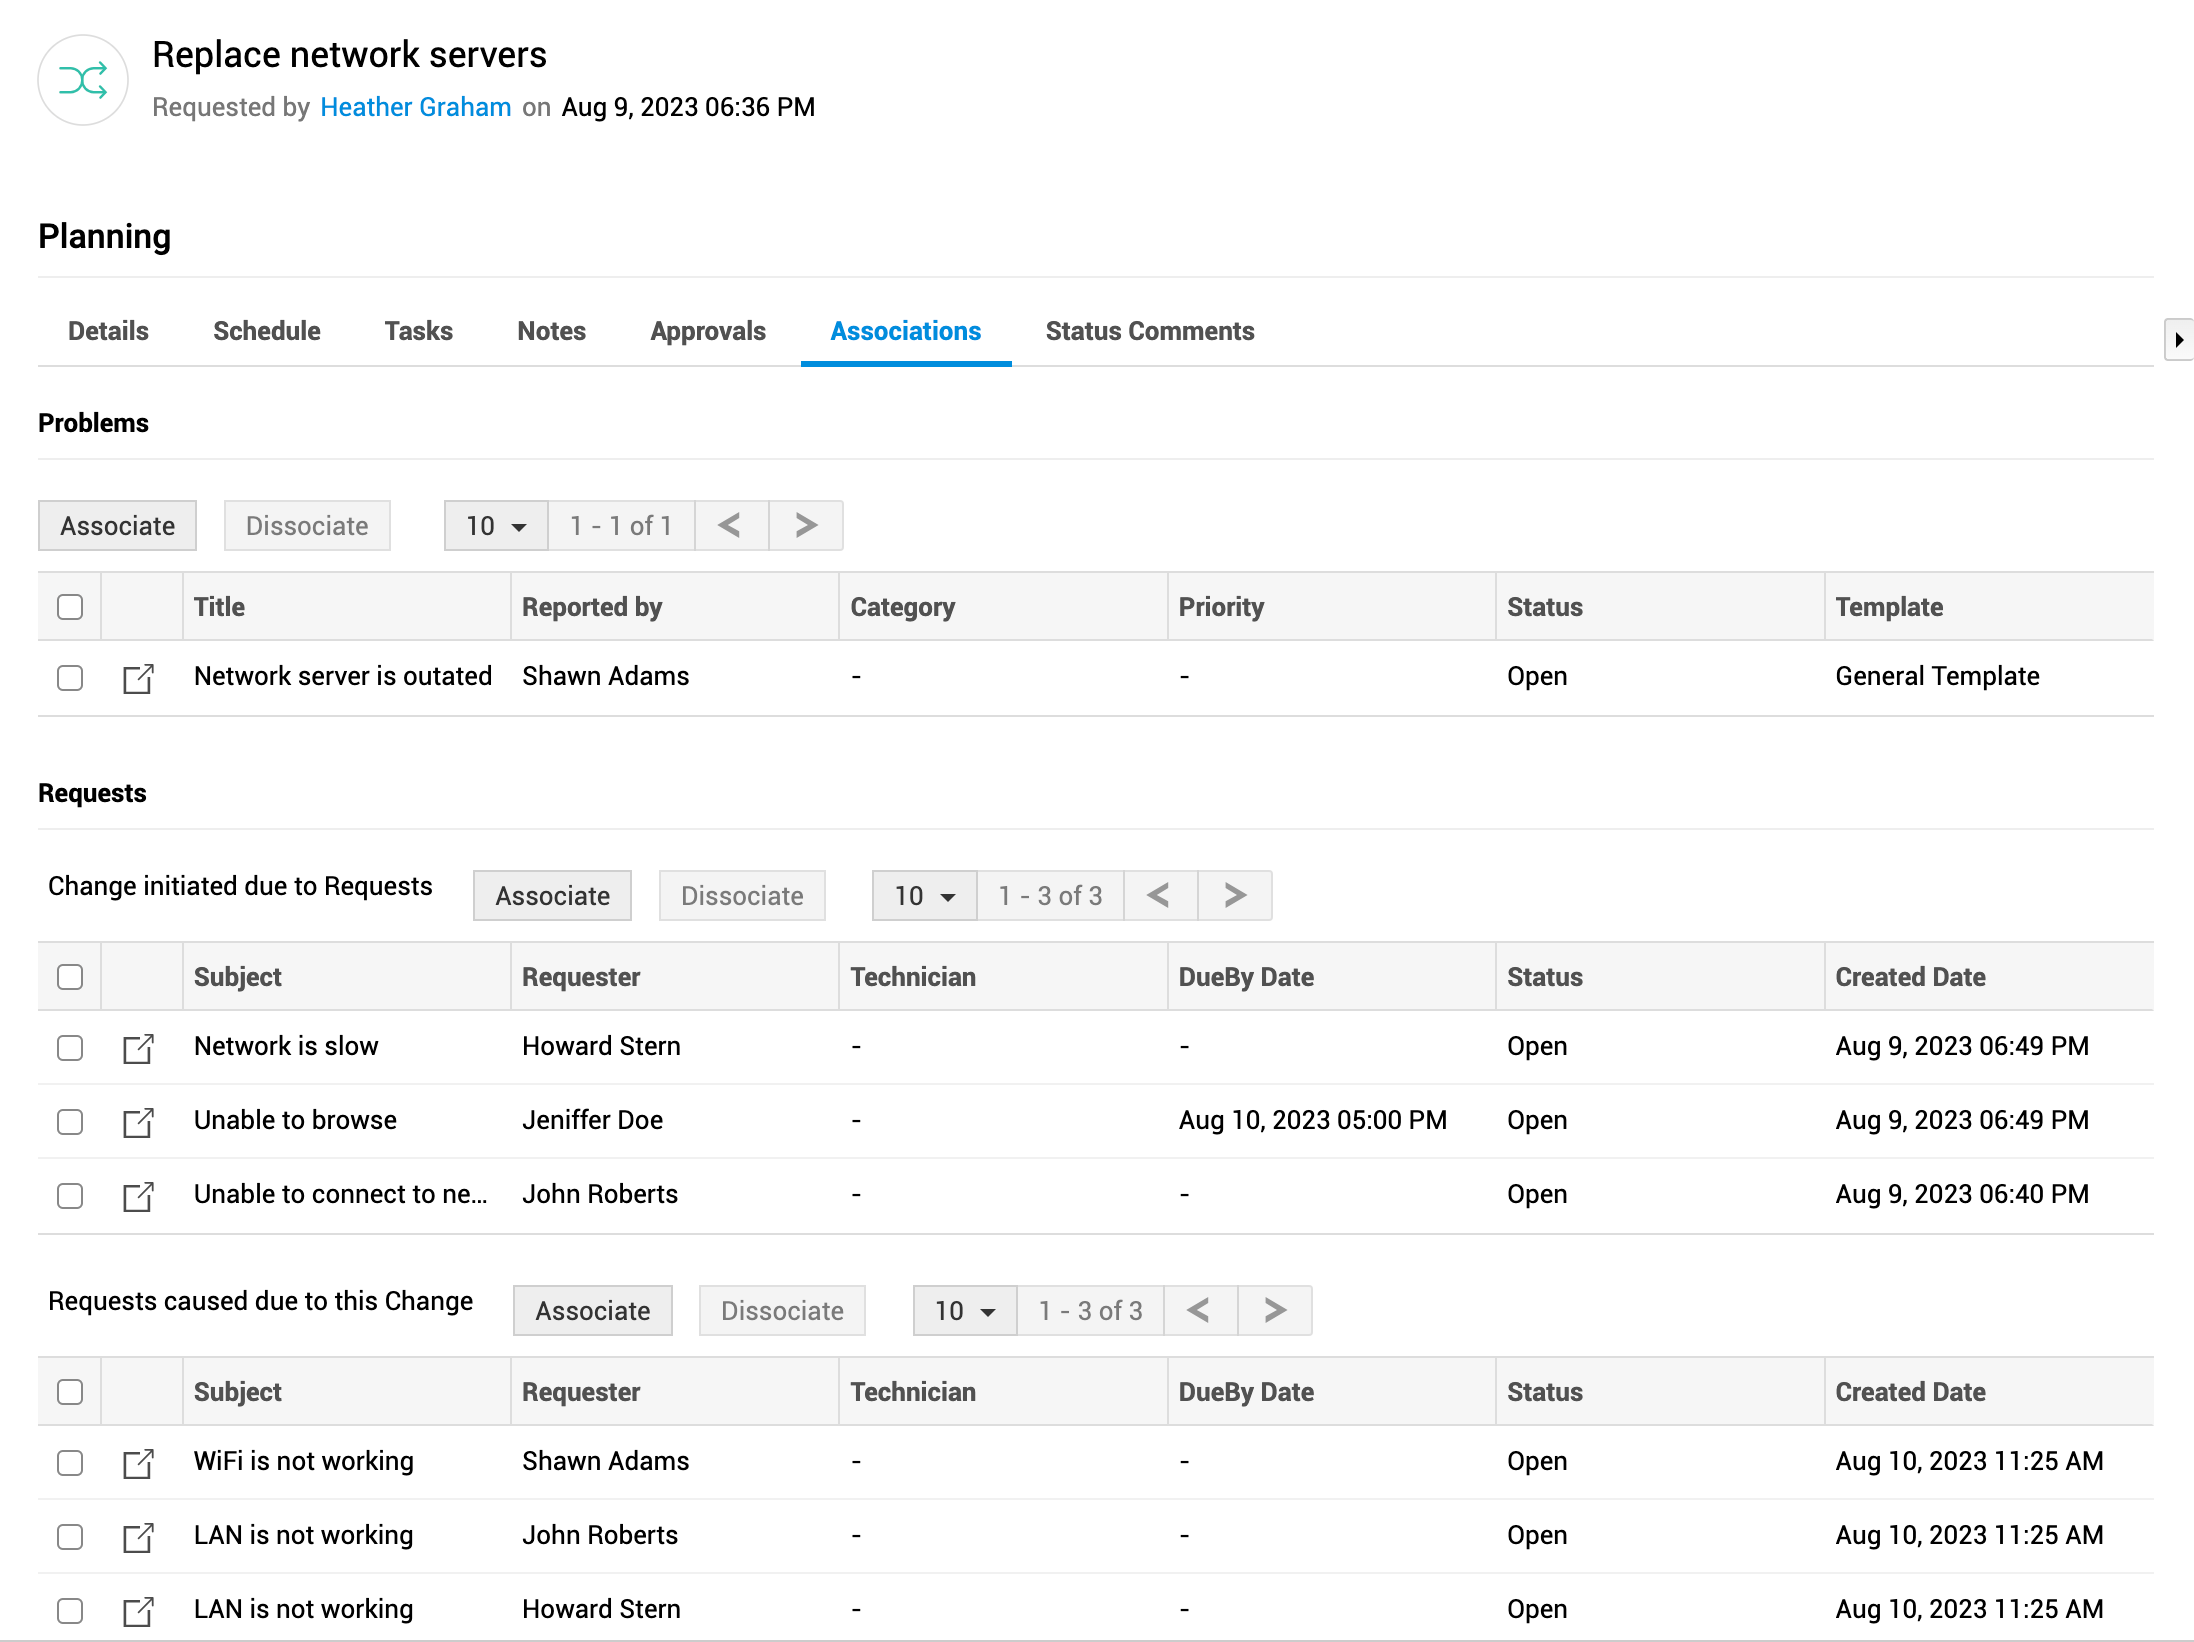The image size is (2194, 1642).
Task: Open Heather Graham requester link
Action: pyautogui.click(x=416, y=107)
